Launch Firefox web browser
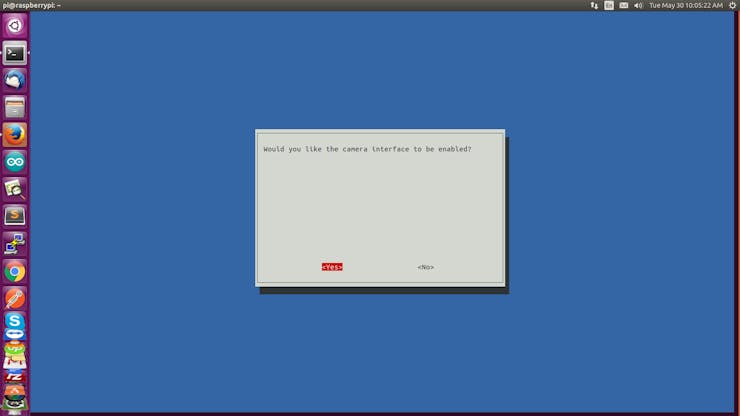The width and height of the screenshot is (740, 416). click(15, 135)
